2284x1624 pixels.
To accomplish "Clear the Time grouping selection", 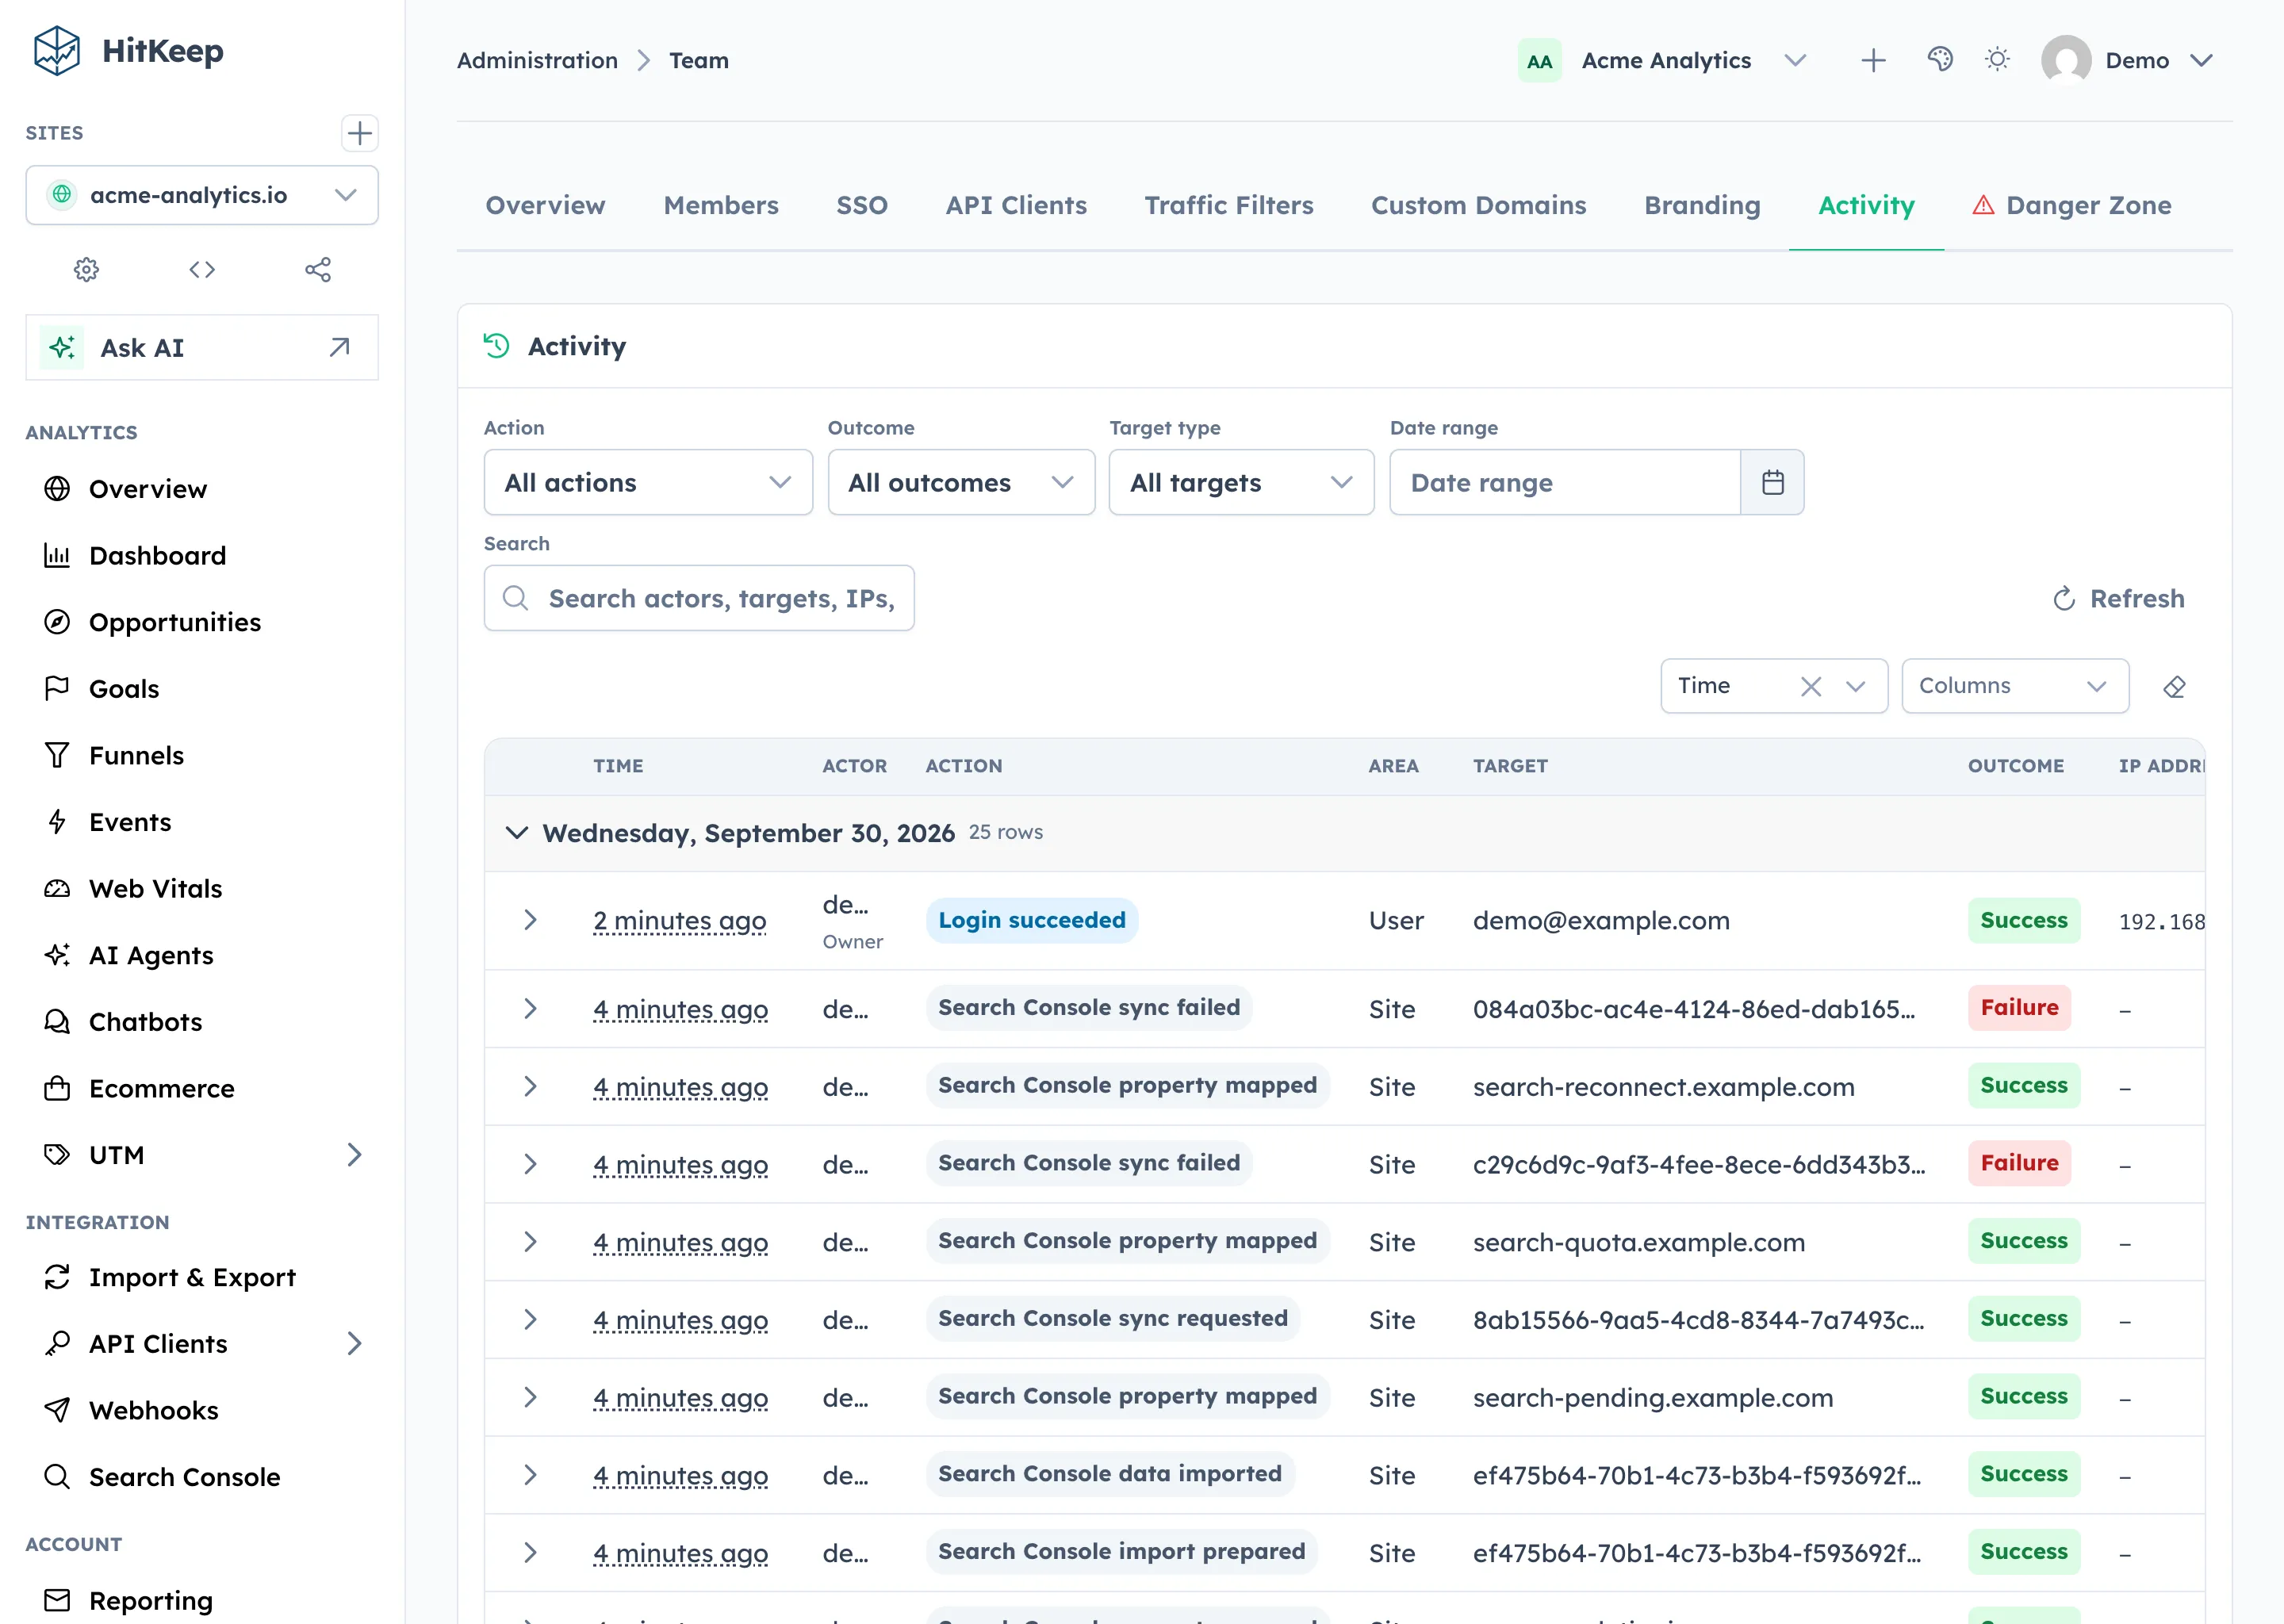I will pos(1810,686).
